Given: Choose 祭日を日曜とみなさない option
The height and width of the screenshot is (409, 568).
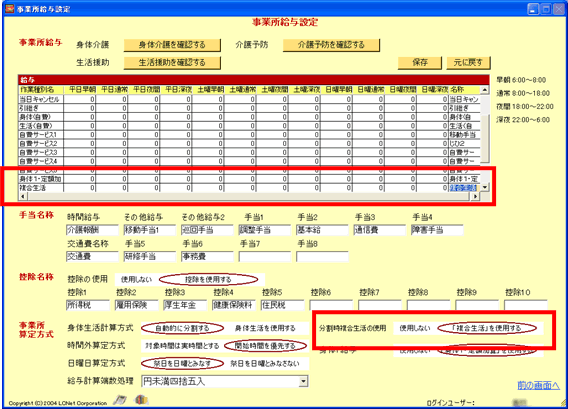Looking at the screenshot, I should click(x=265, y=363).
